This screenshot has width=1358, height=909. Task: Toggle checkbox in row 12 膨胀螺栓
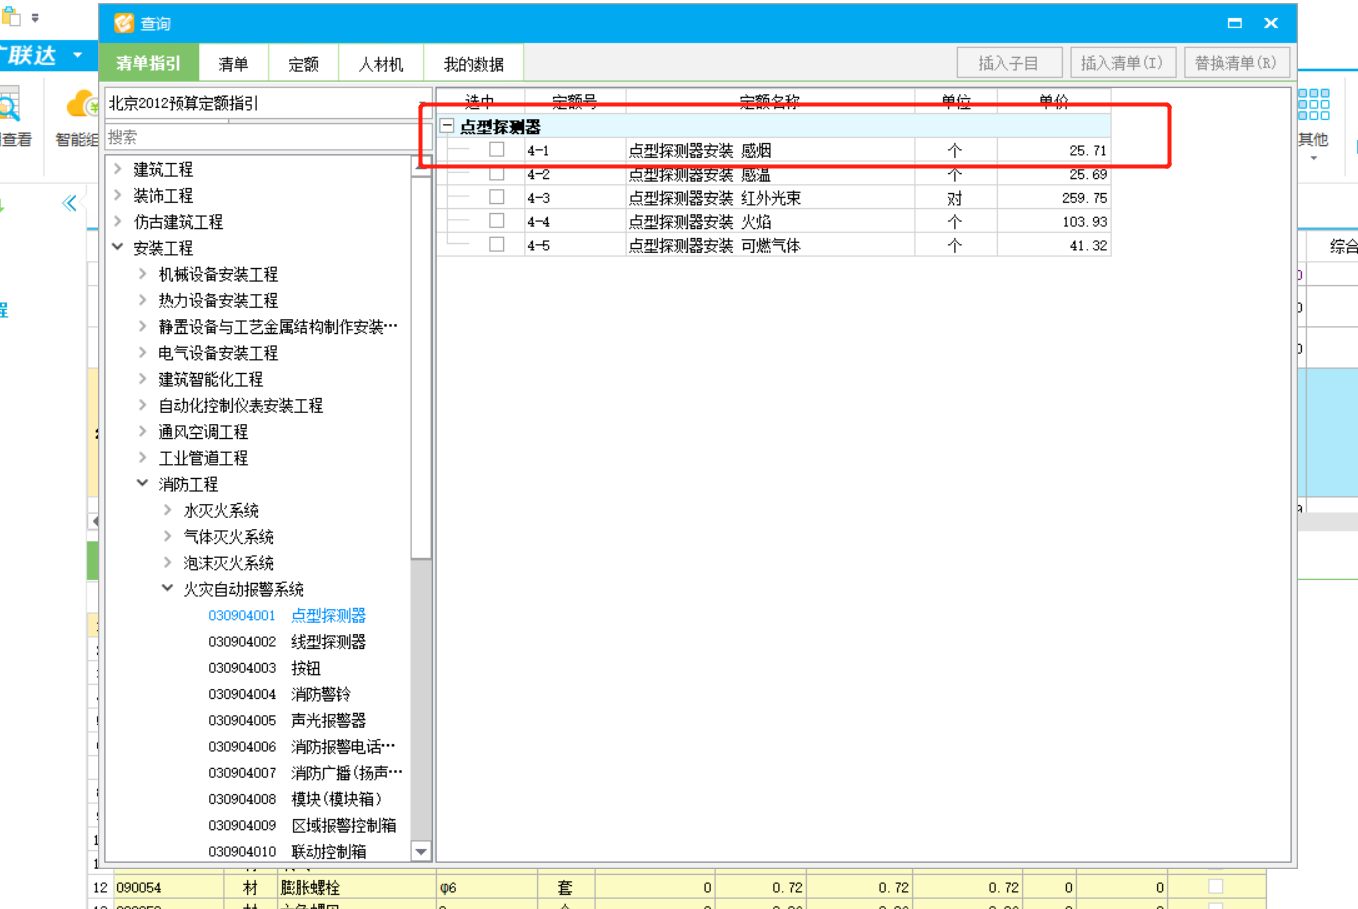(1215, 886)
